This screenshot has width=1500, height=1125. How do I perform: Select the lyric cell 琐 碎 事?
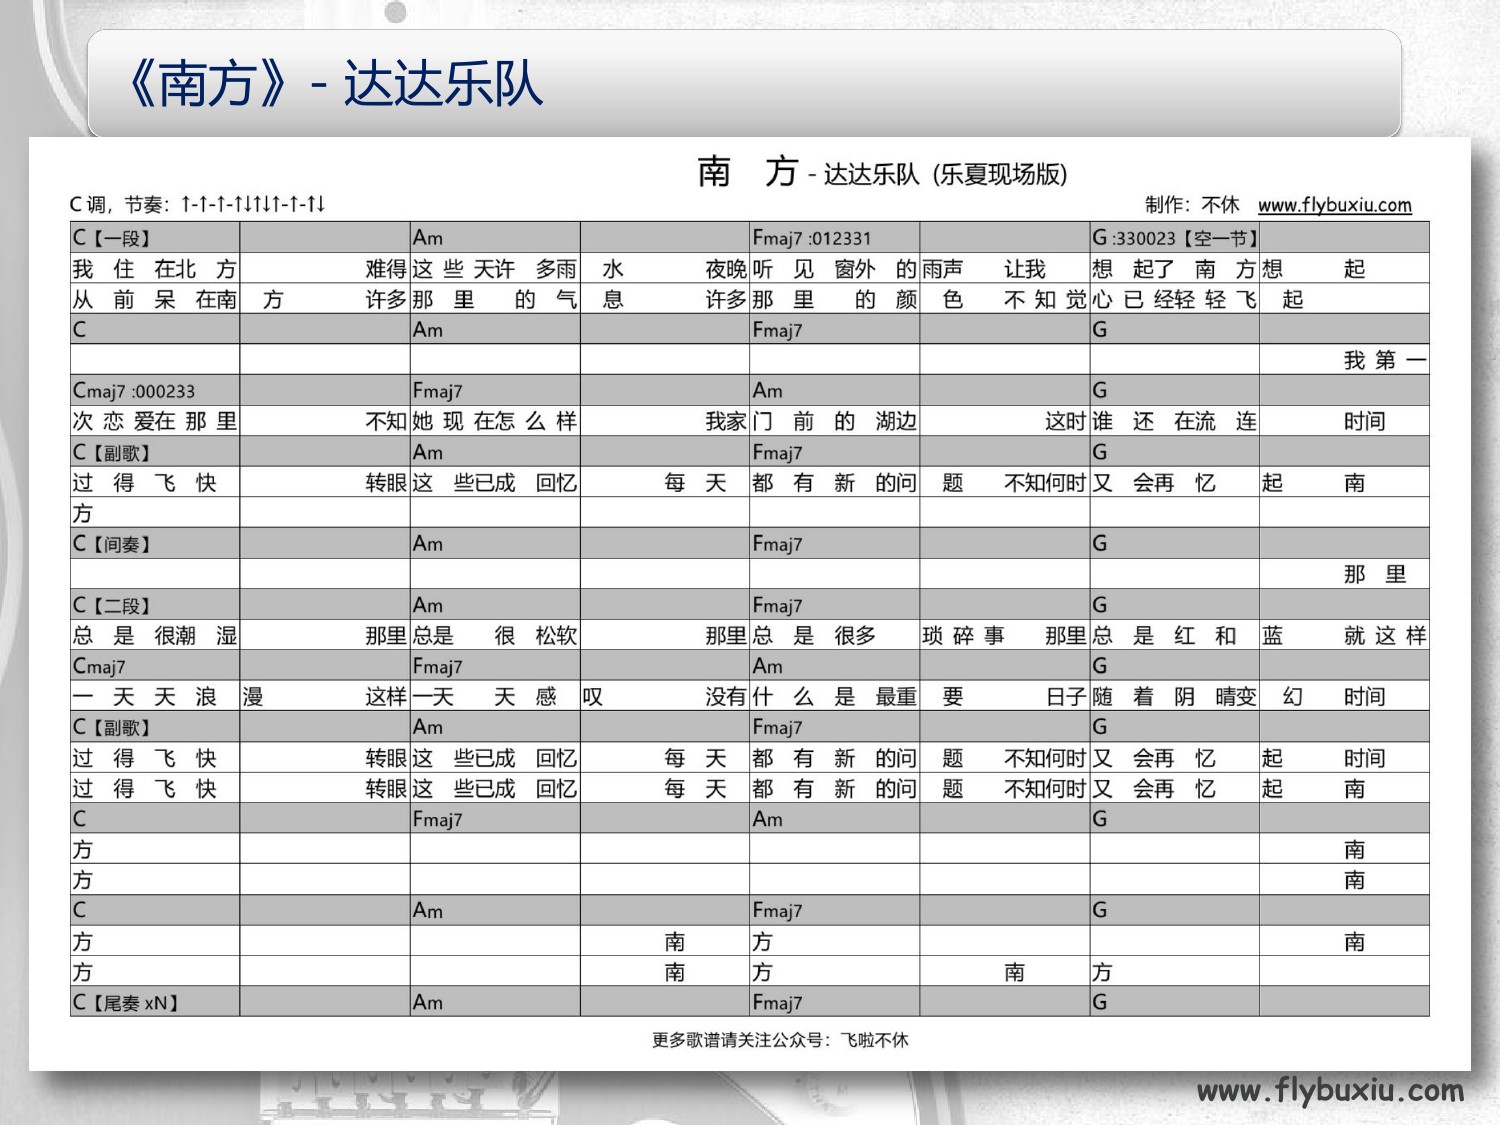(x=964, y=635)
